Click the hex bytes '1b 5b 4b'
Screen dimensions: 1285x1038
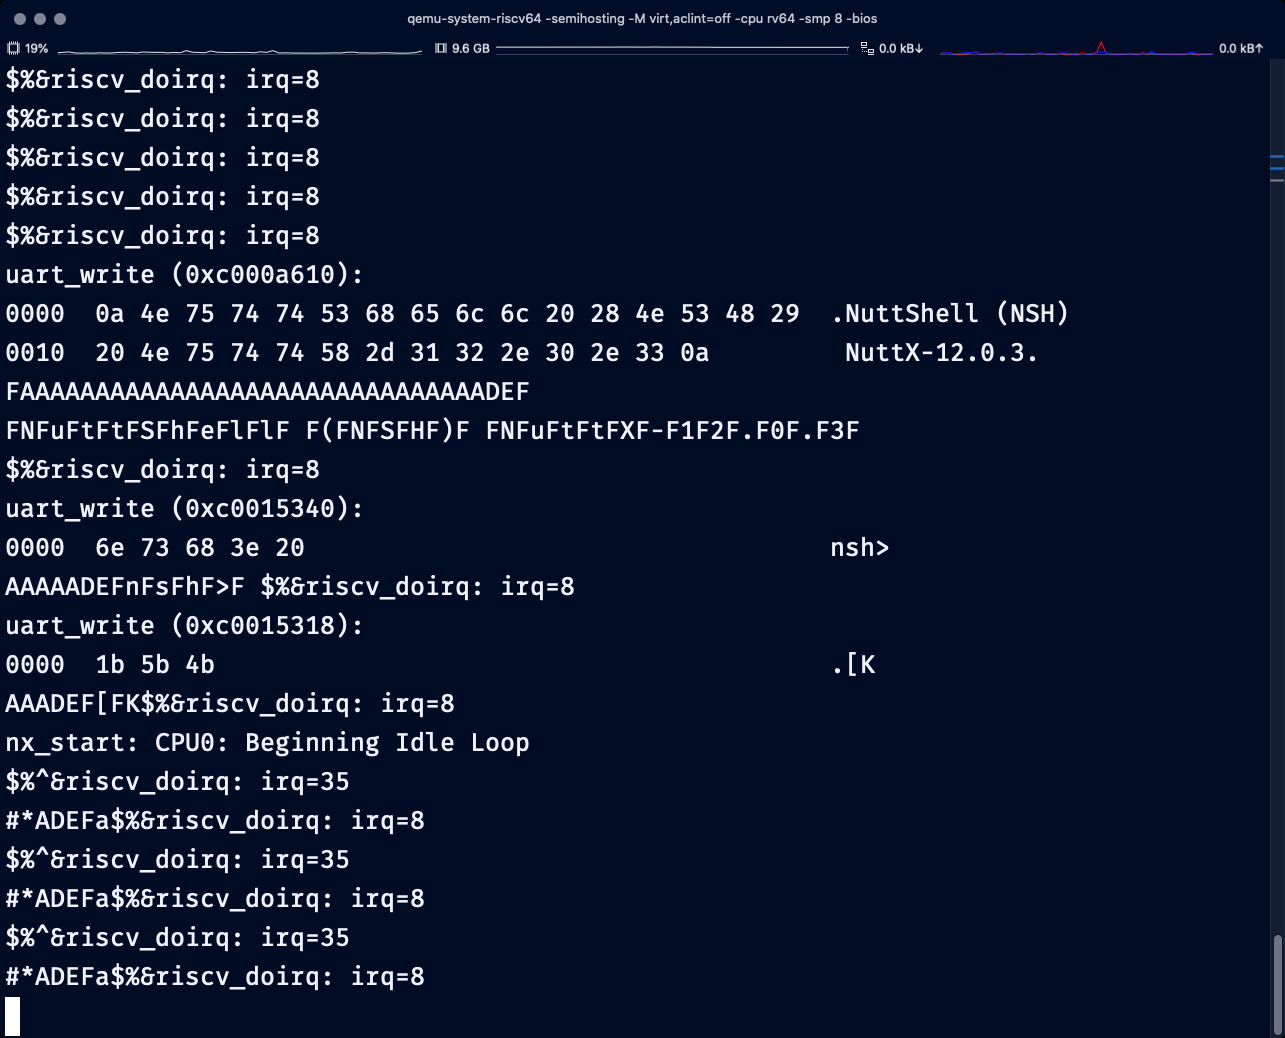pyautogui.click(x=155, y=665)
